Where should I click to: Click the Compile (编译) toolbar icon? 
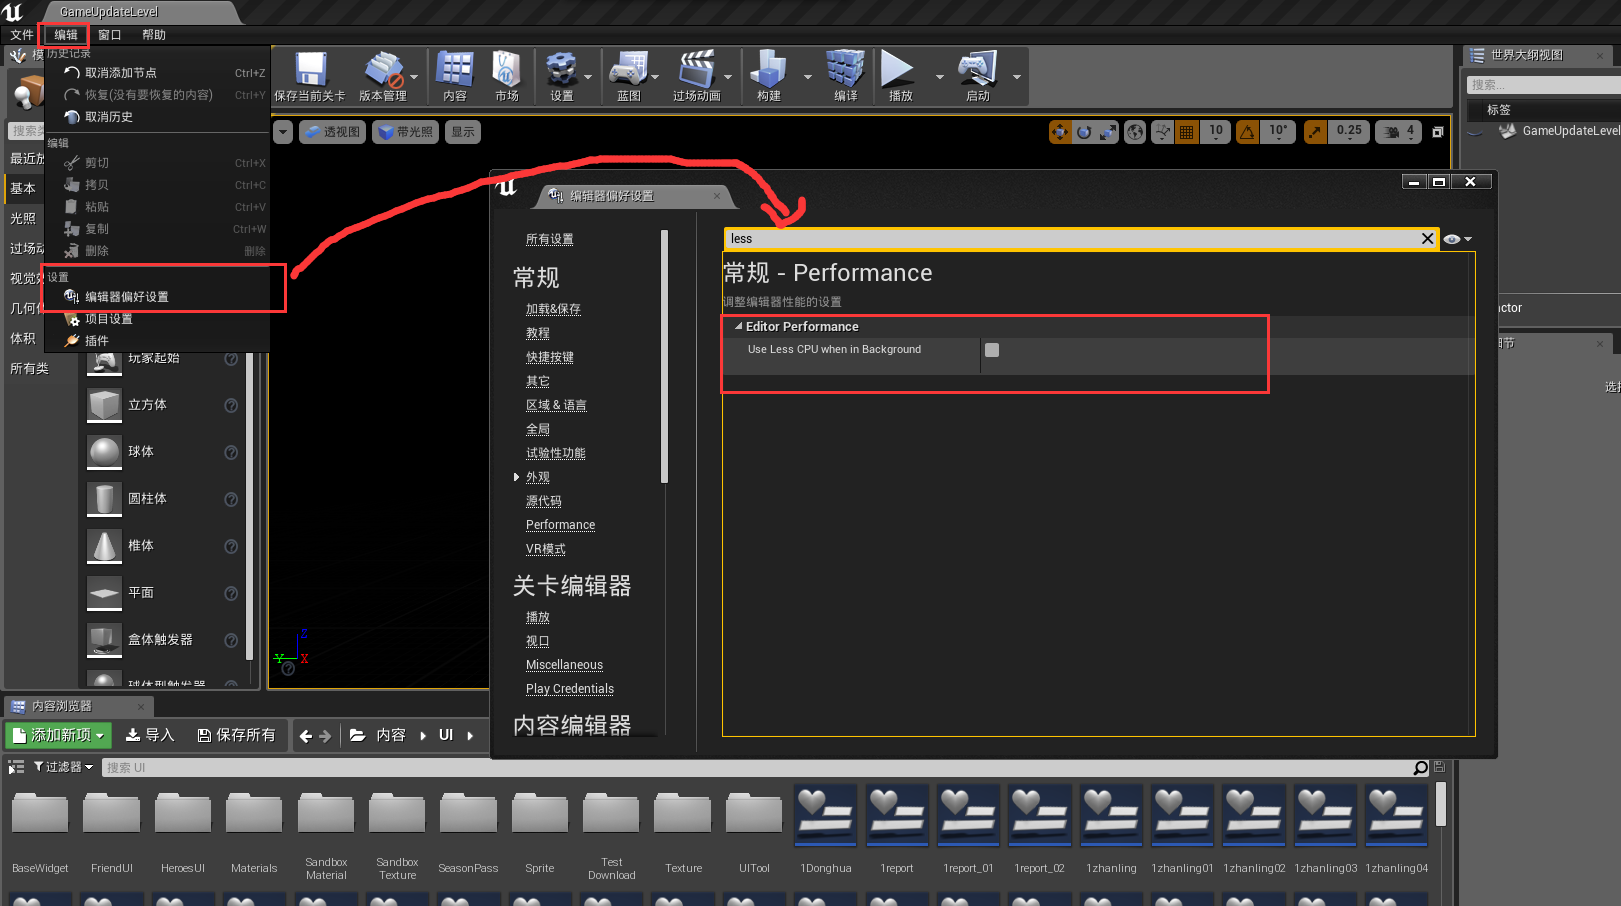point(845,75)
